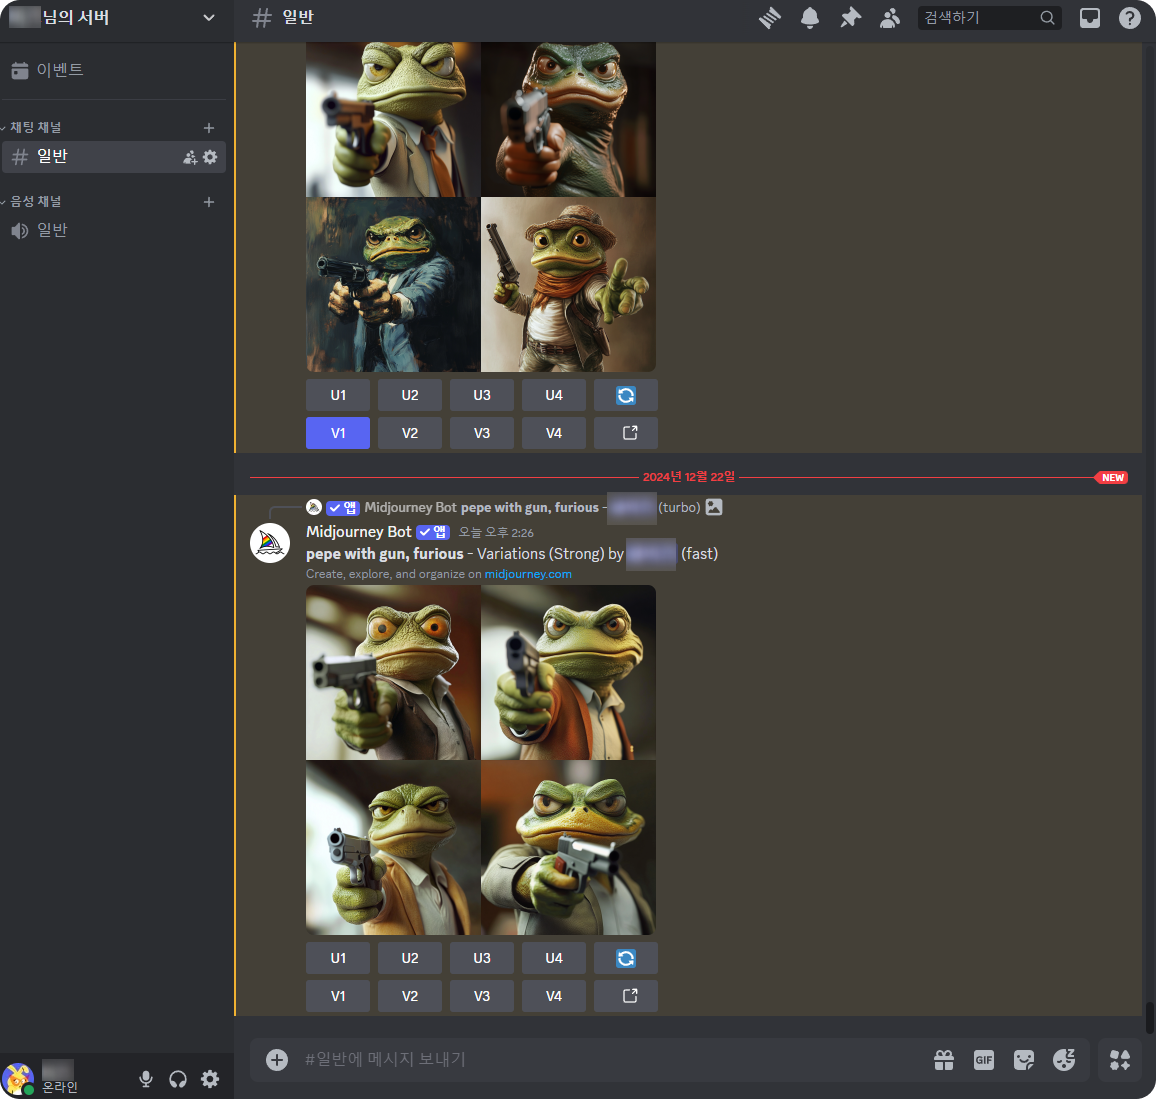Open the apps launcher icon
This screenshot has height=1099, width=1156.
1120,1060
